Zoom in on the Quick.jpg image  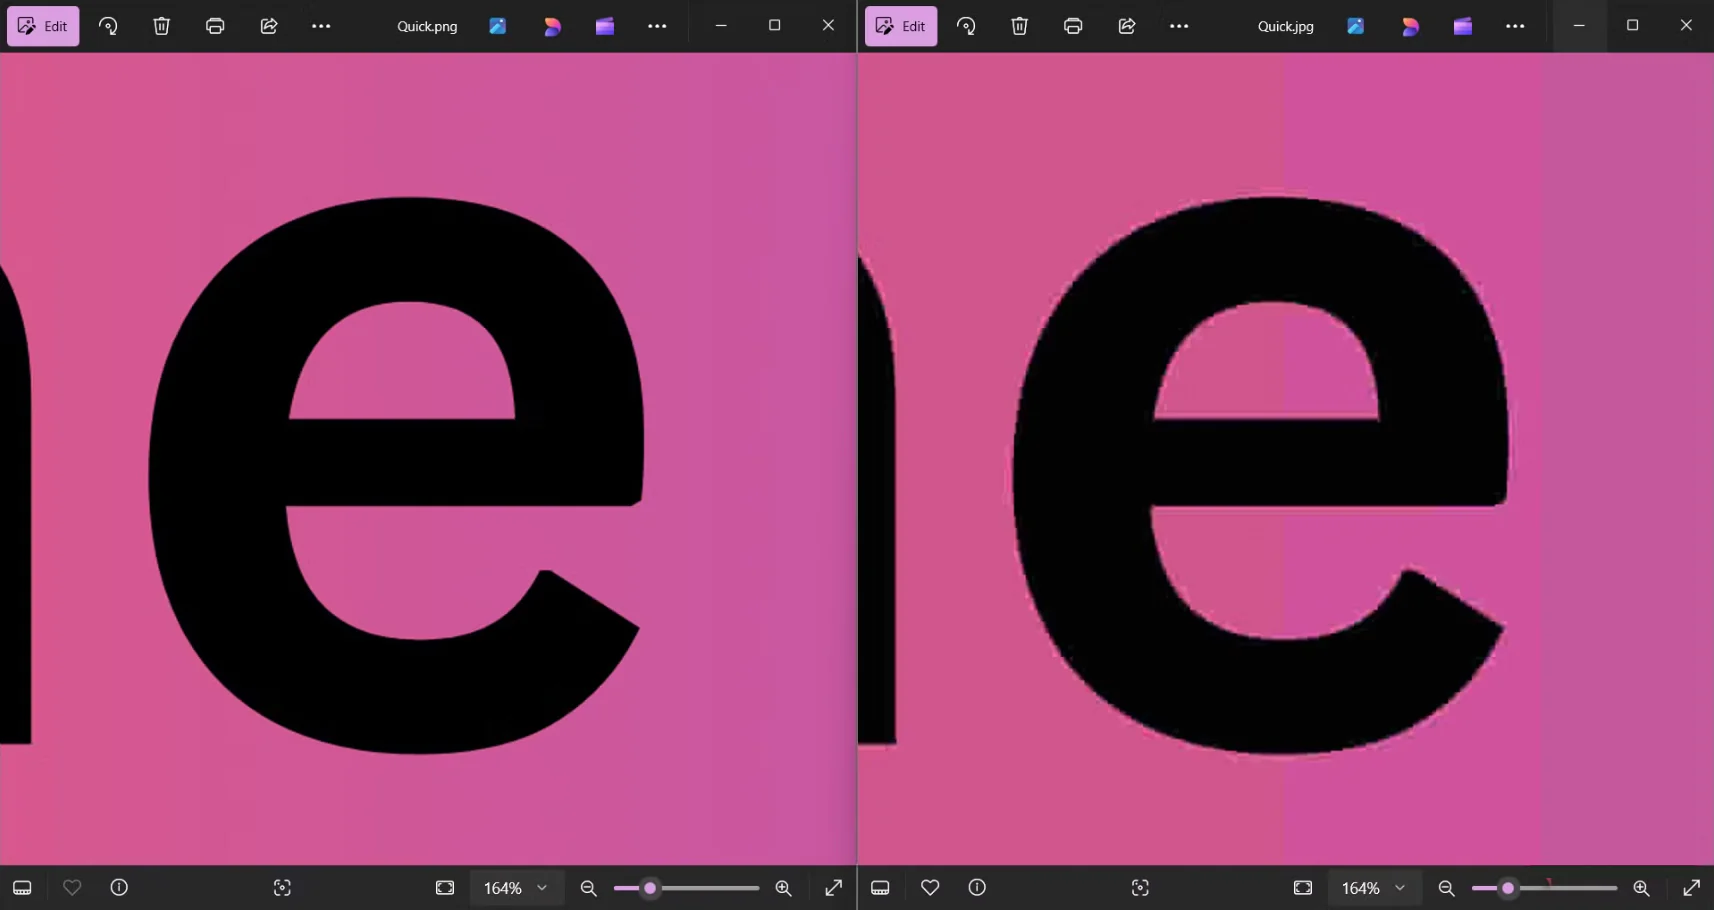1641,888
